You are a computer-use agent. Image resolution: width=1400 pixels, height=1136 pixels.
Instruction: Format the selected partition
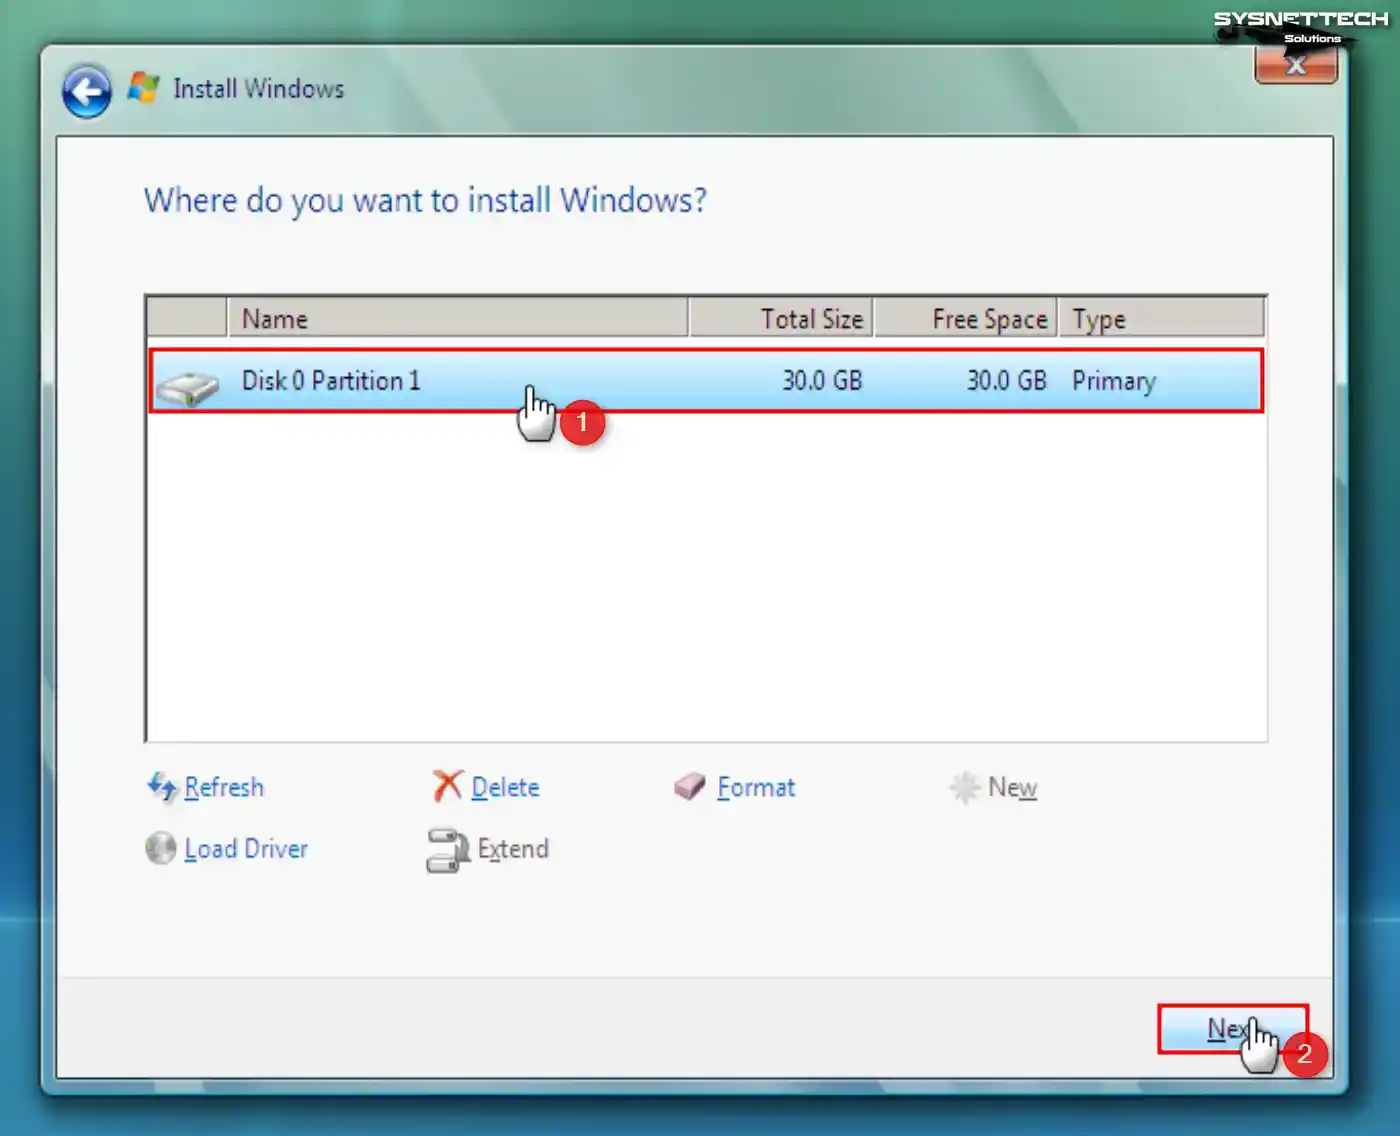756,788
